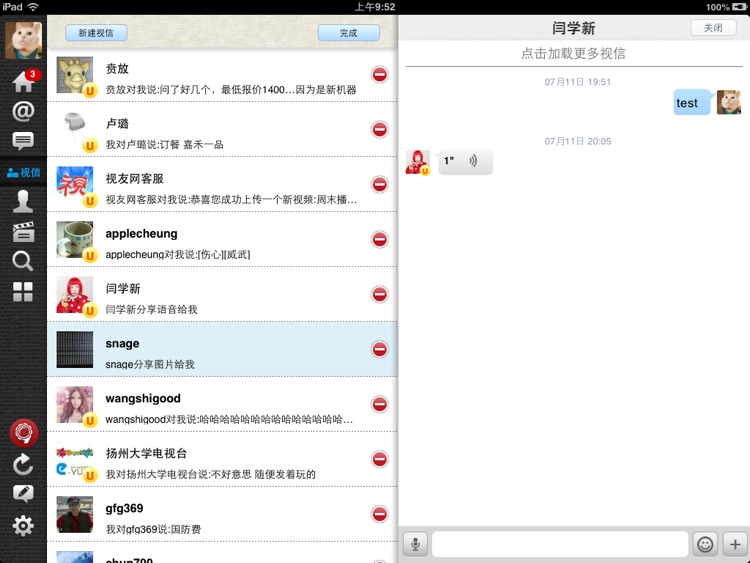Delete the applecheung conversation with red minus
The height and width of the screenshot is (563, 750).
380,240
